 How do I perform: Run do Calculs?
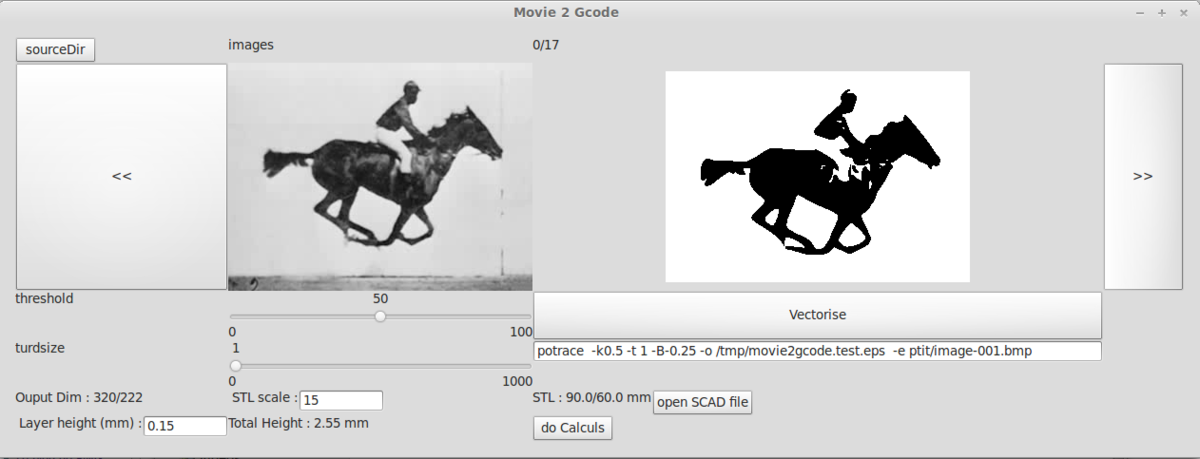tap(573, 428)
